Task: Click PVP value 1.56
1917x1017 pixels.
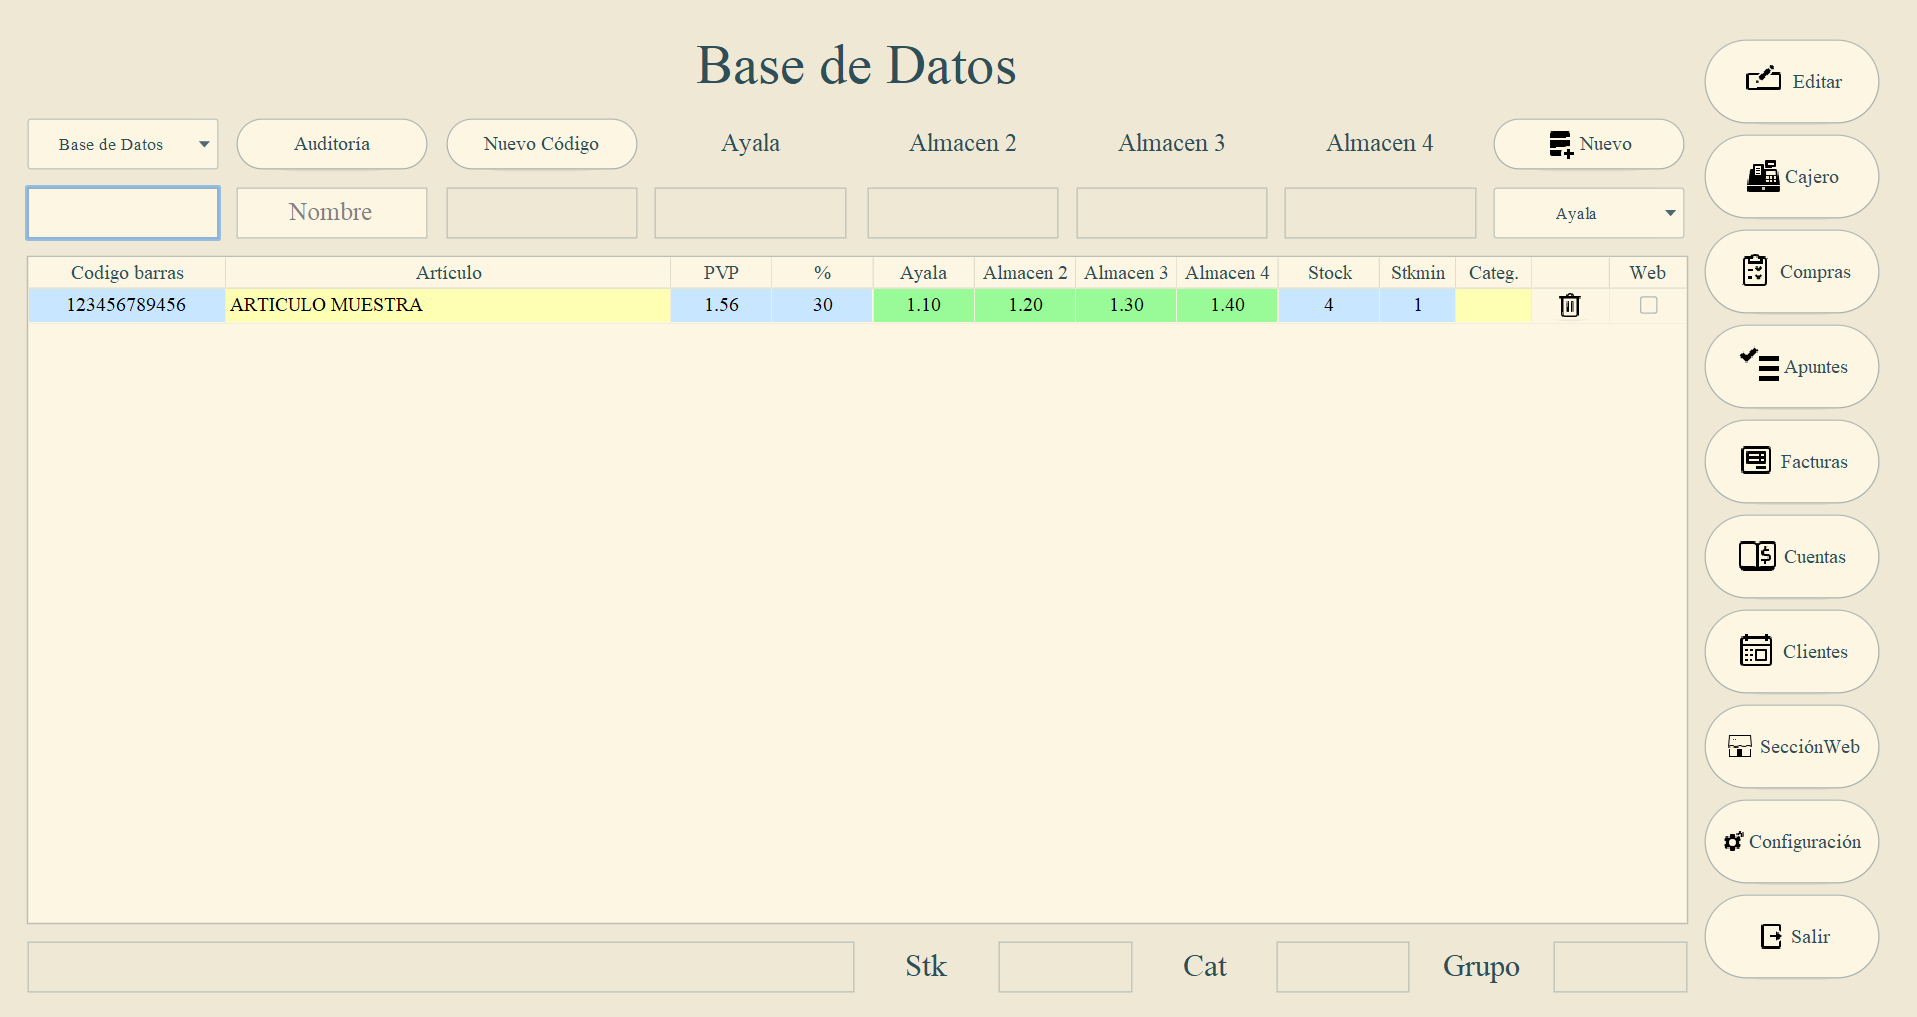Action: [721, 305]
